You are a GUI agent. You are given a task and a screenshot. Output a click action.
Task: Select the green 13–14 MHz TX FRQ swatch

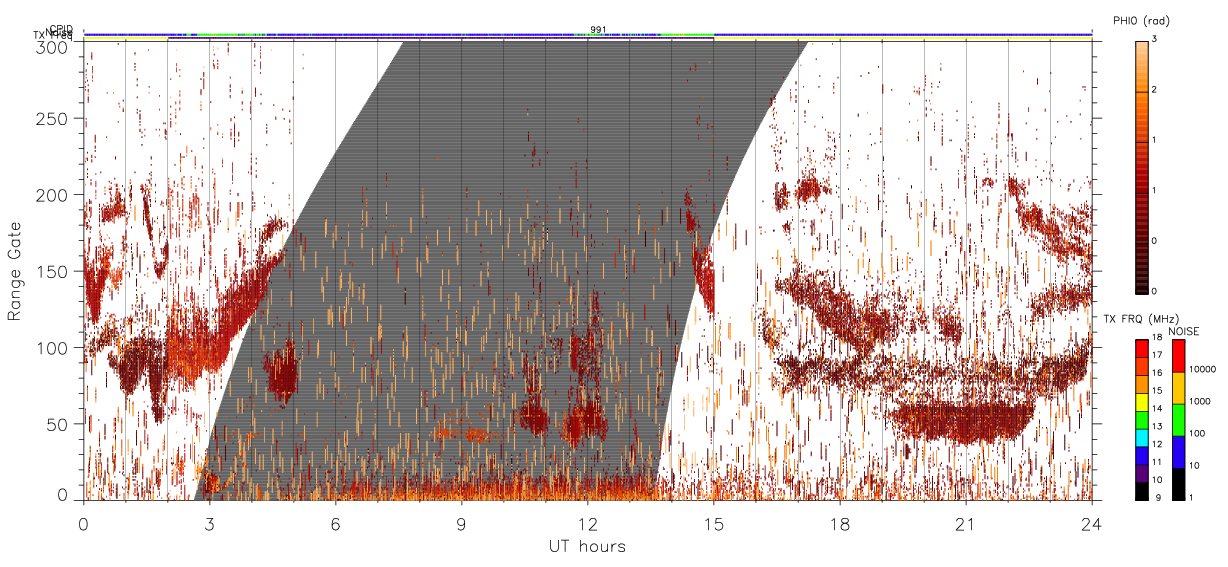tap(1141, 418)
